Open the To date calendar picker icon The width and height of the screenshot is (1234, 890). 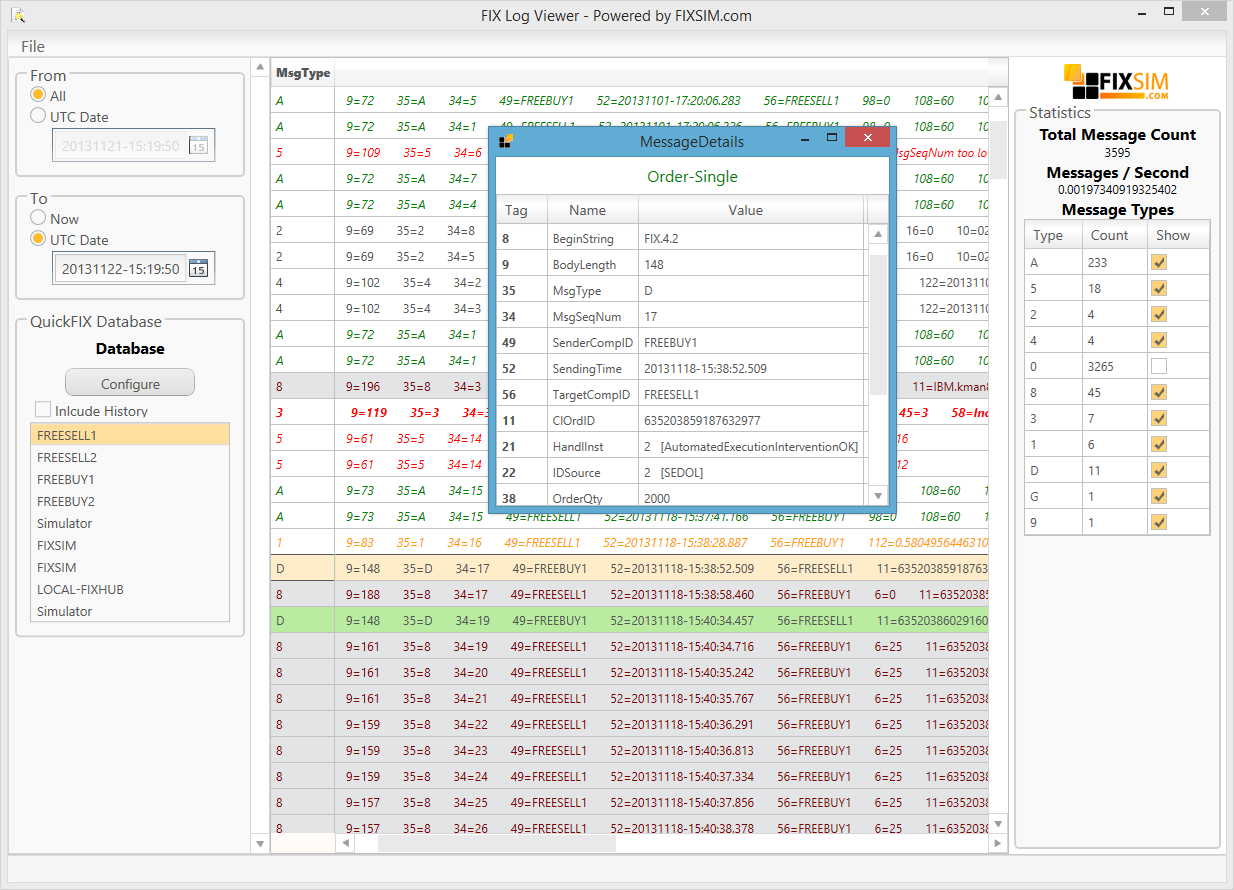(x=198, y=268)
